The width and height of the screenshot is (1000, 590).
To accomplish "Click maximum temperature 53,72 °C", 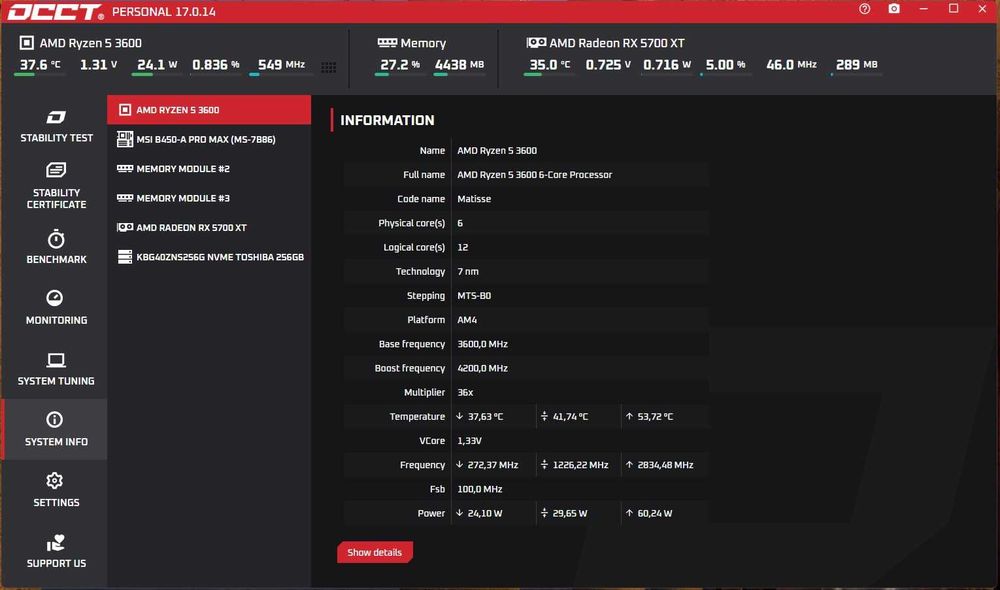I will [x=655, y=417].
